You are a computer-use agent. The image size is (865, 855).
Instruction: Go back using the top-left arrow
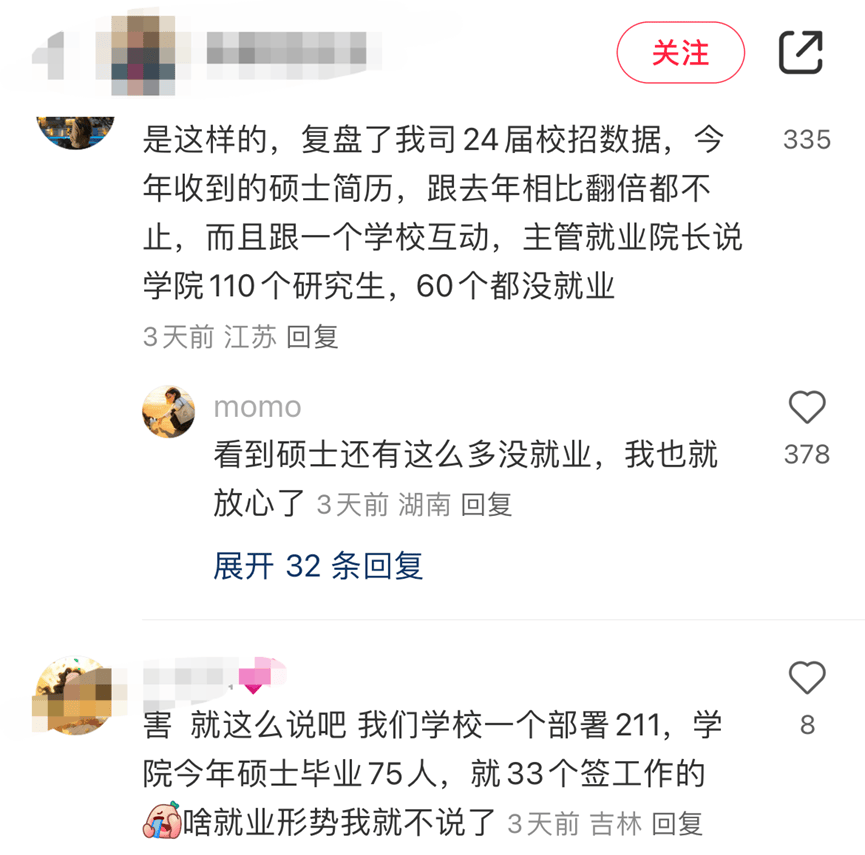click(51, 55)
